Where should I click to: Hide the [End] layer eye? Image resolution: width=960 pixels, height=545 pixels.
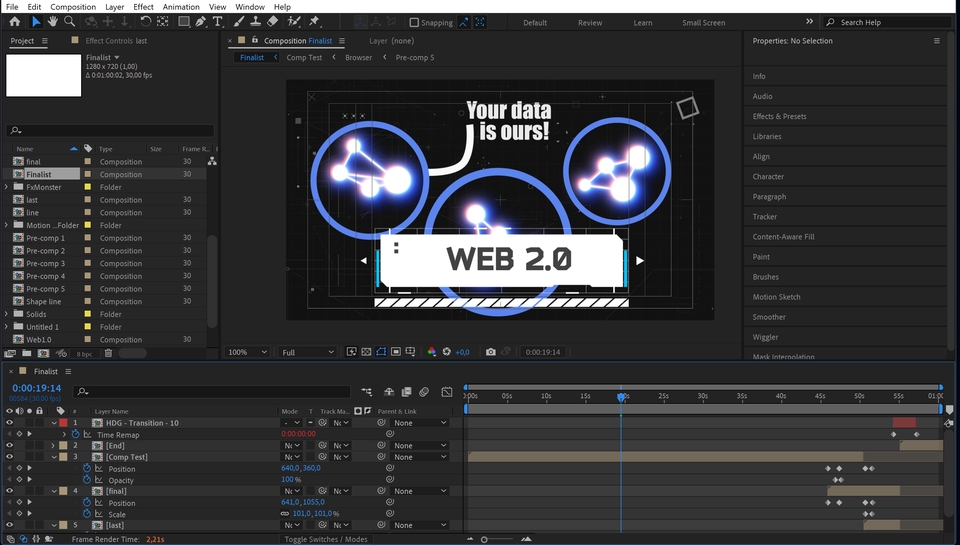9,445
